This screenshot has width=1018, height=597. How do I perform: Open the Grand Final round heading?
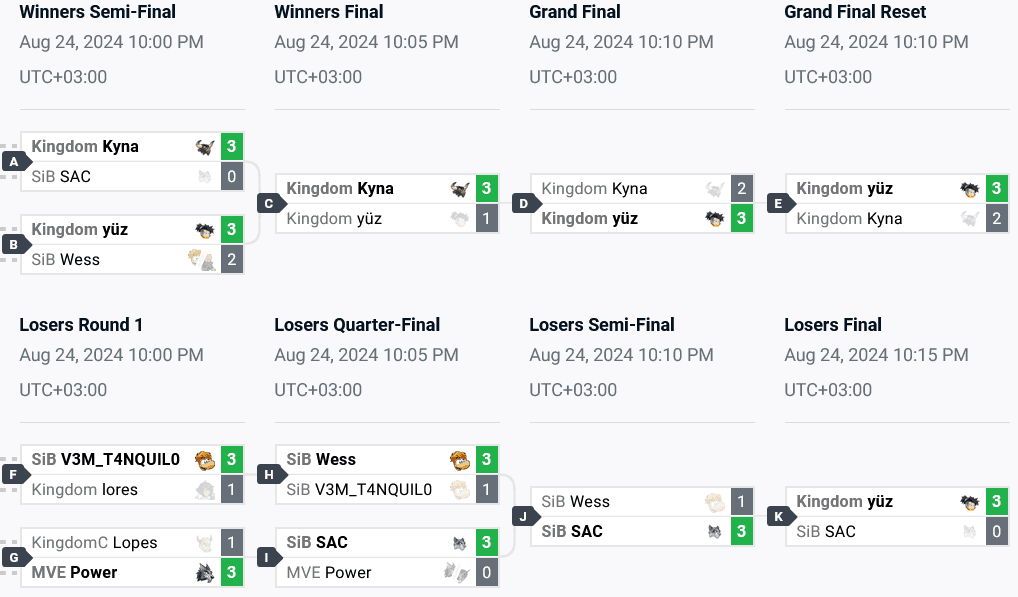574,12
